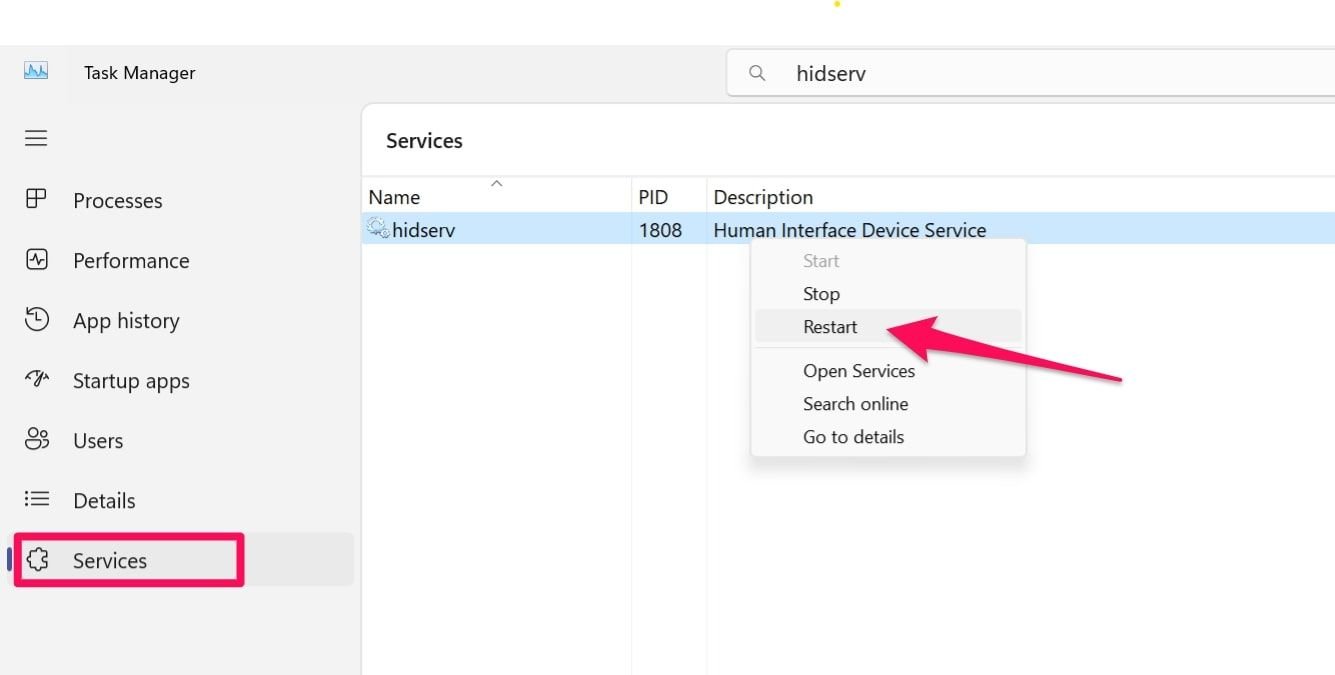Select Go to details menu entry
1335x675 pixels.
pos(853,437)
